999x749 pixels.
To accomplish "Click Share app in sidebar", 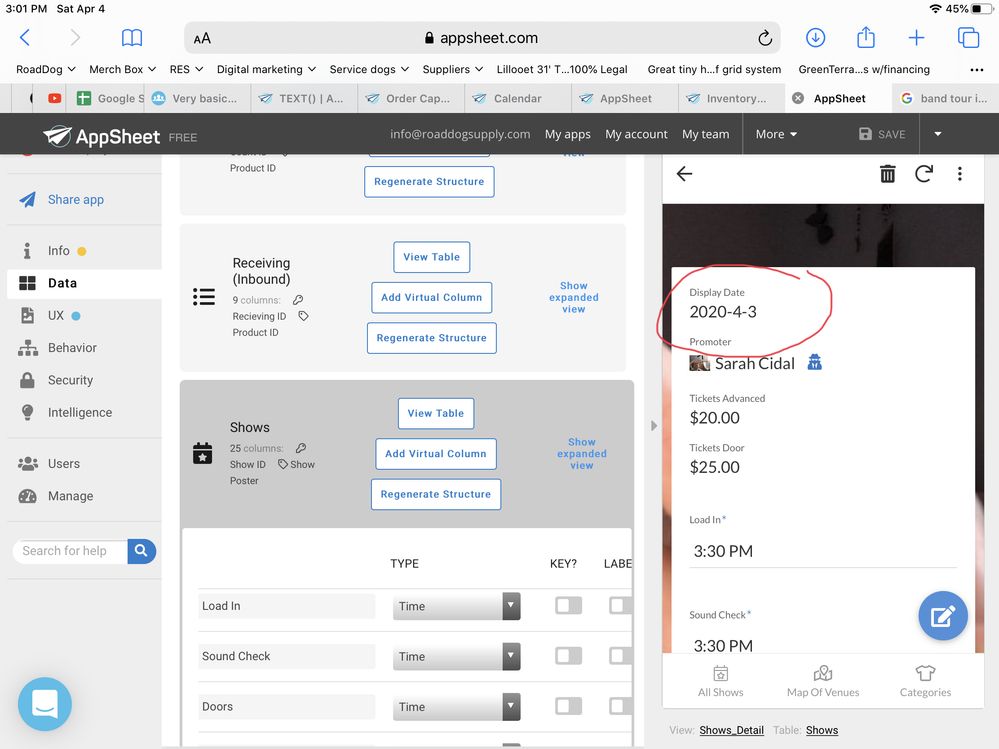I will coord(75,199).
